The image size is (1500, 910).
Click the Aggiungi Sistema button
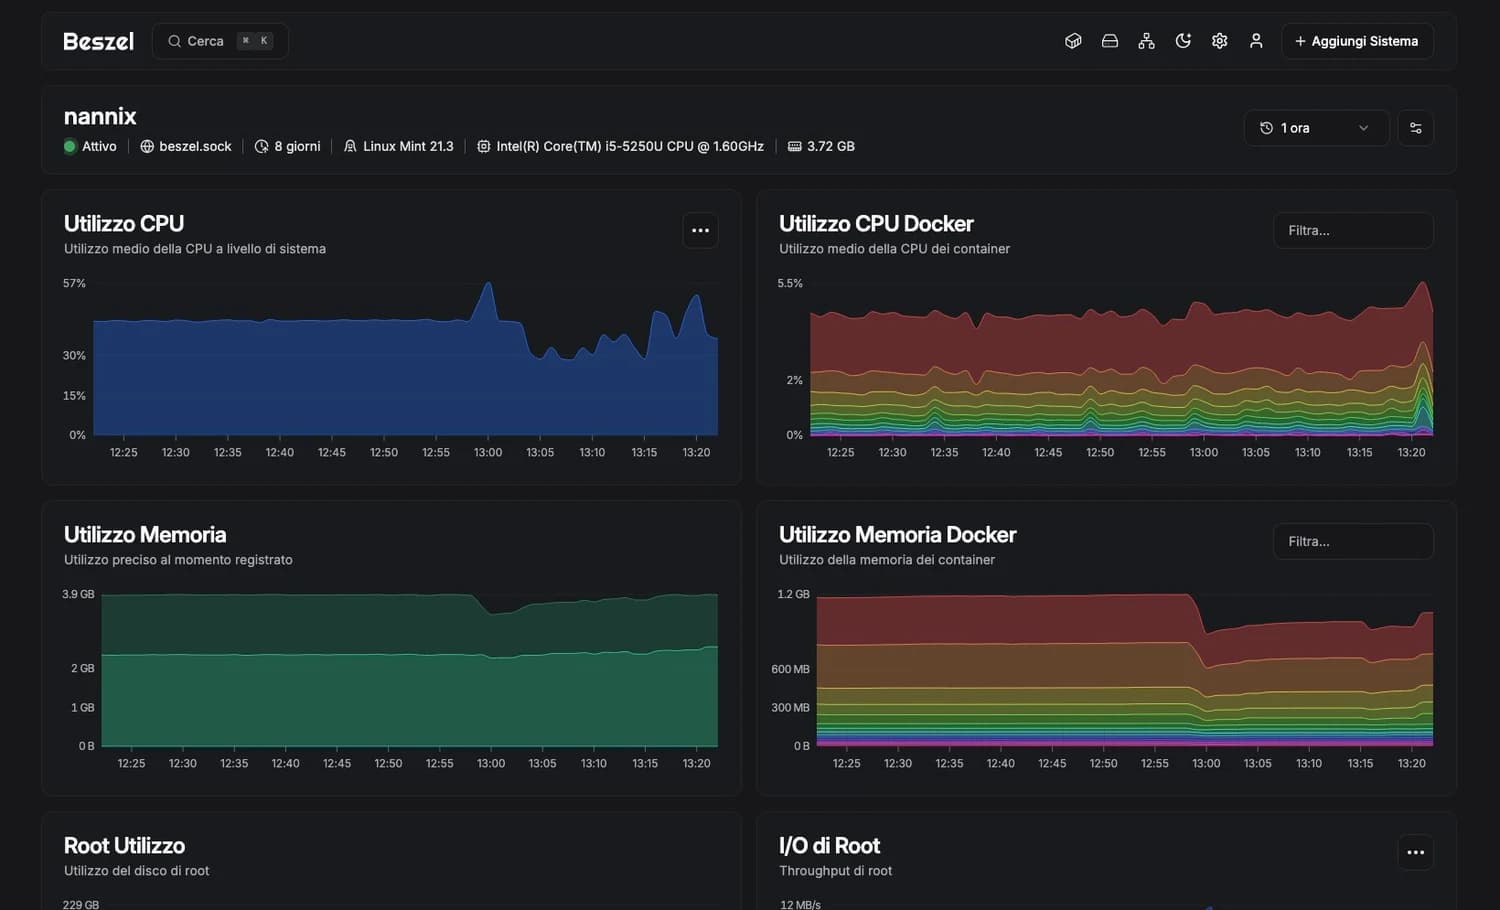1357,41
